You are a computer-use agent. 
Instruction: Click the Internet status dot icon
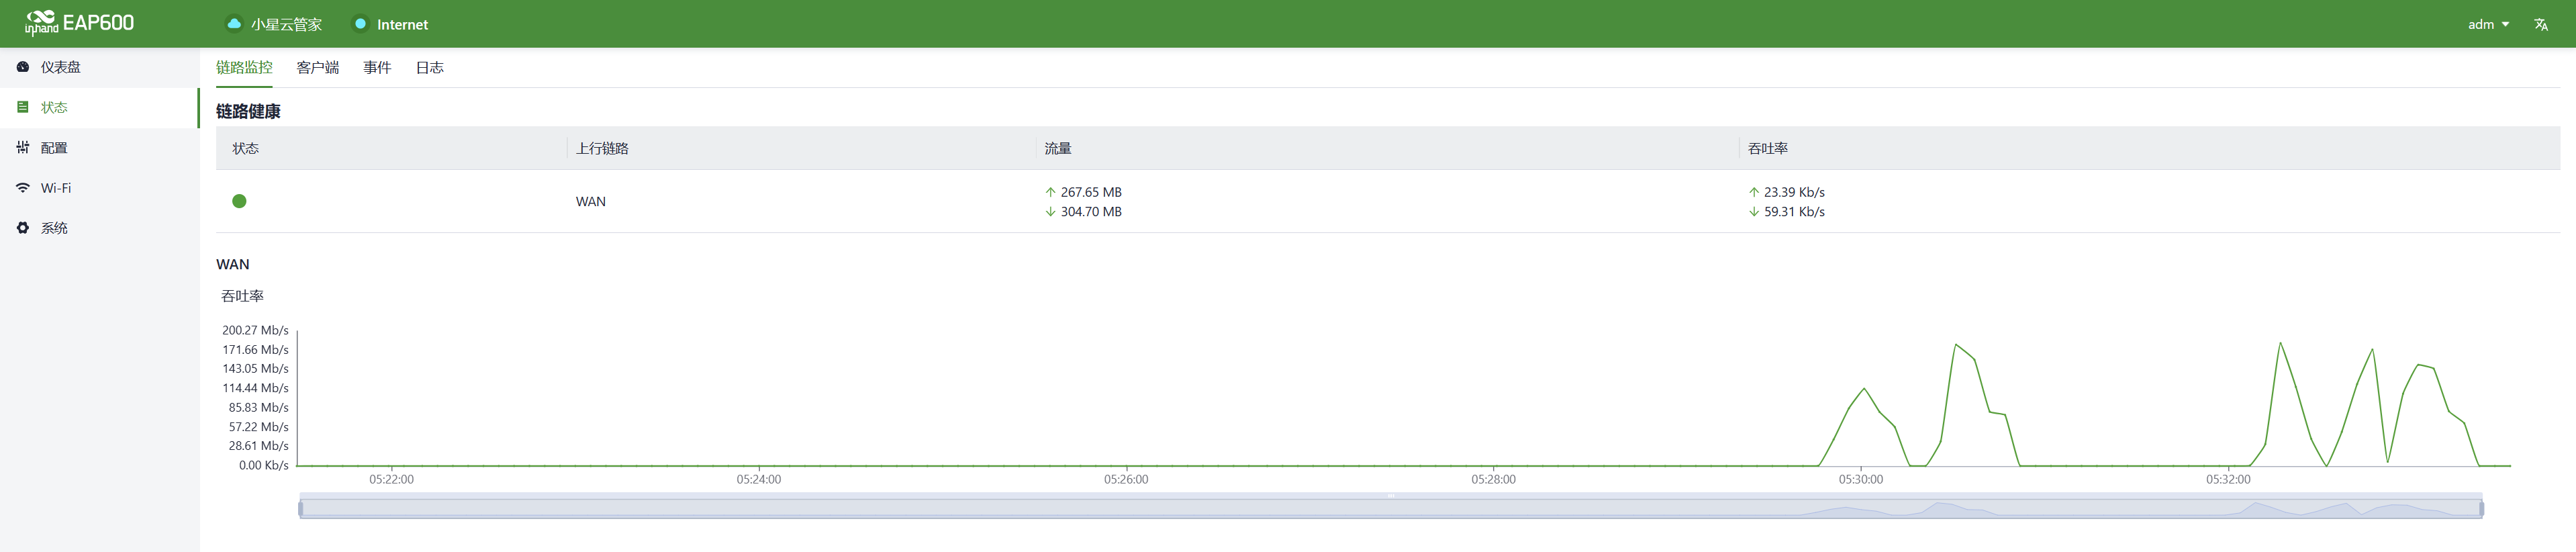(x=360, y=24)
